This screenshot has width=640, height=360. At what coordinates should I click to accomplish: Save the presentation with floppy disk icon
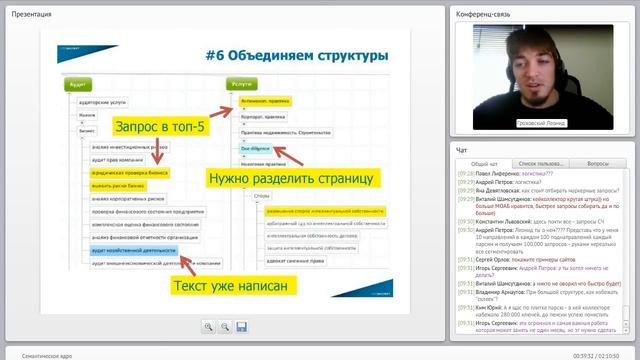click(x=242, y=327)
